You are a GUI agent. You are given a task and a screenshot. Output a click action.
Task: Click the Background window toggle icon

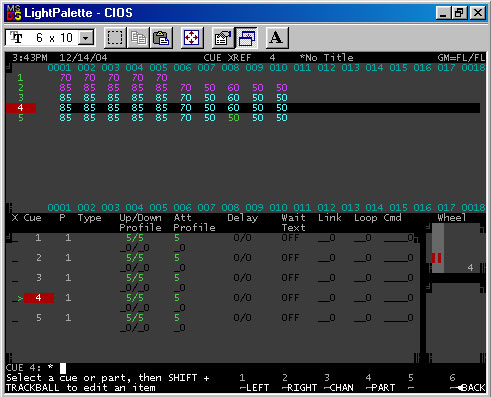click(246, 38)
